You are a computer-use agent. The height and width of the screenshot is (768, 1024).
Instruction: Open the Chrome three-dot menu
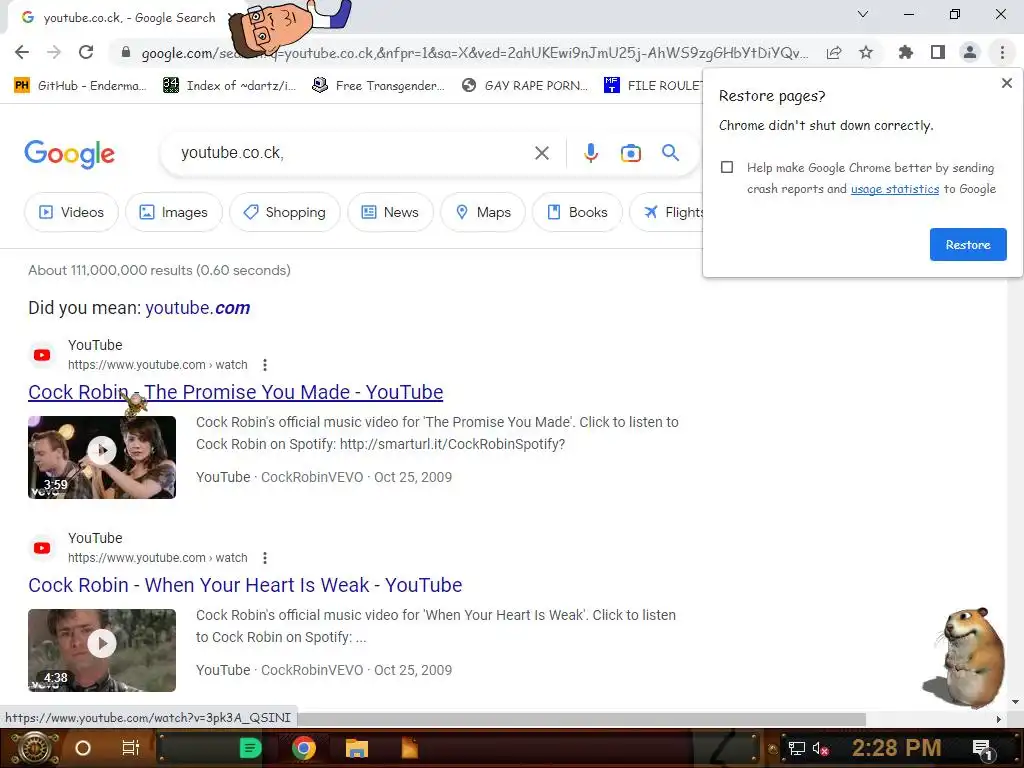[1002, 52]
